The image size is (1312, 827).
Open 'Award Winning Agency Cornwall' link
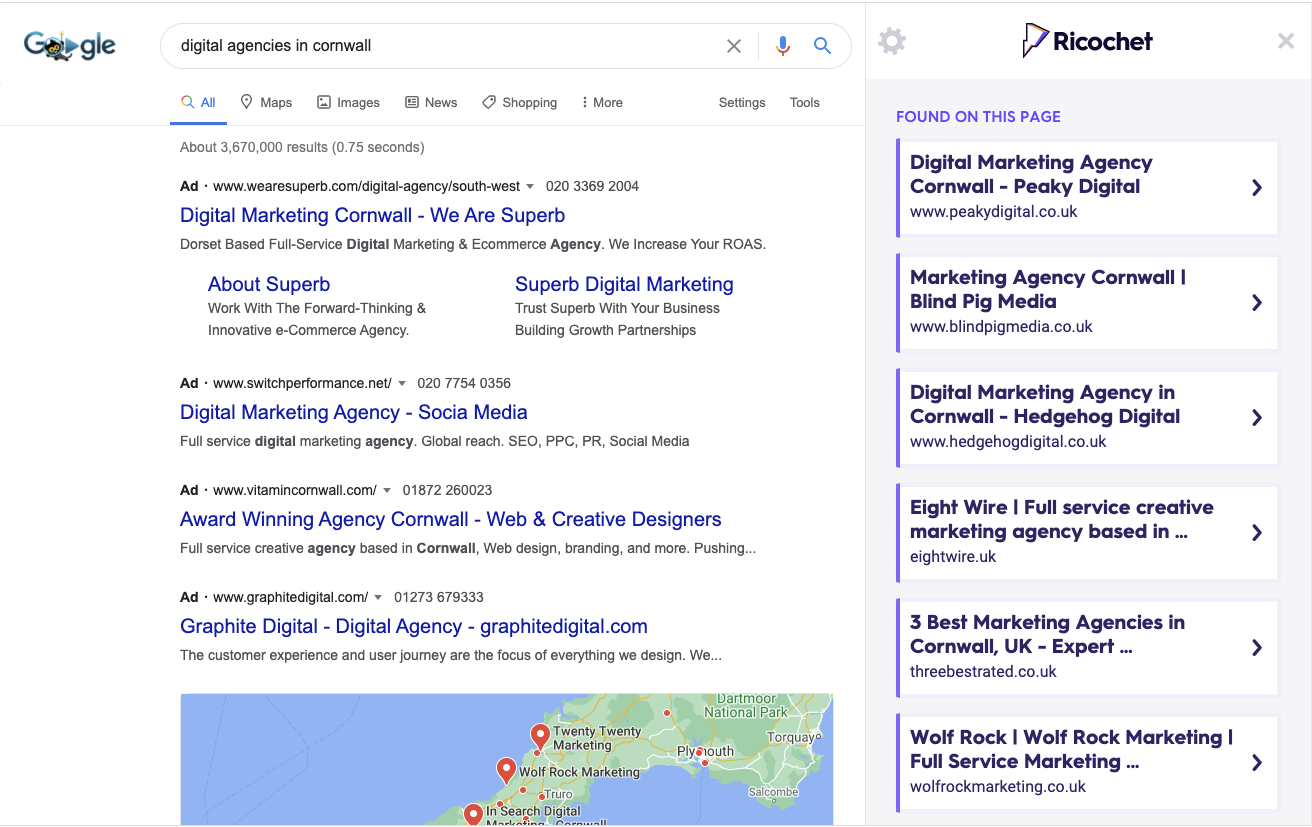click(x=450, y=519)
